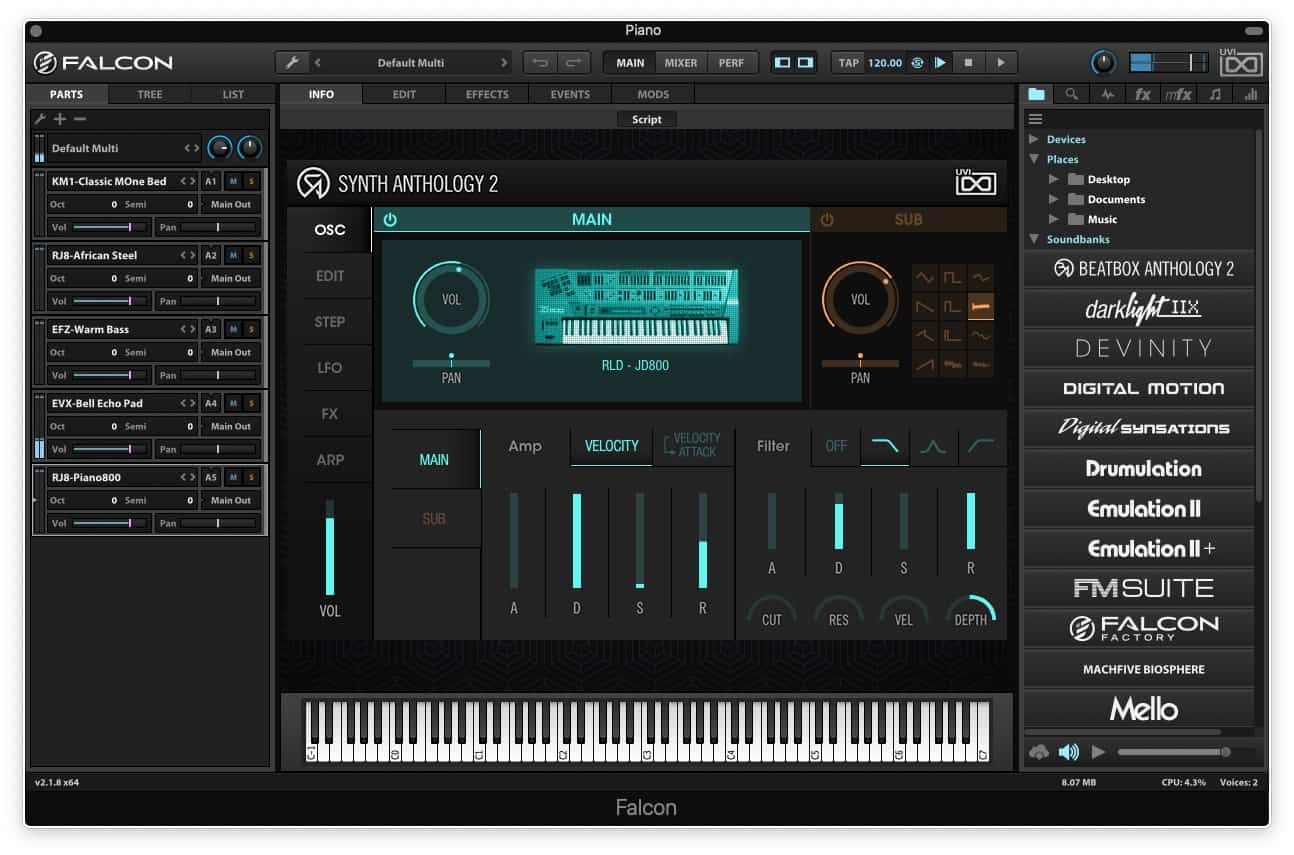Screen dimensions: 1294x855
Task: Adjust the EFZ-Warm Bass Vol slider
Action: tap(111, 375)
